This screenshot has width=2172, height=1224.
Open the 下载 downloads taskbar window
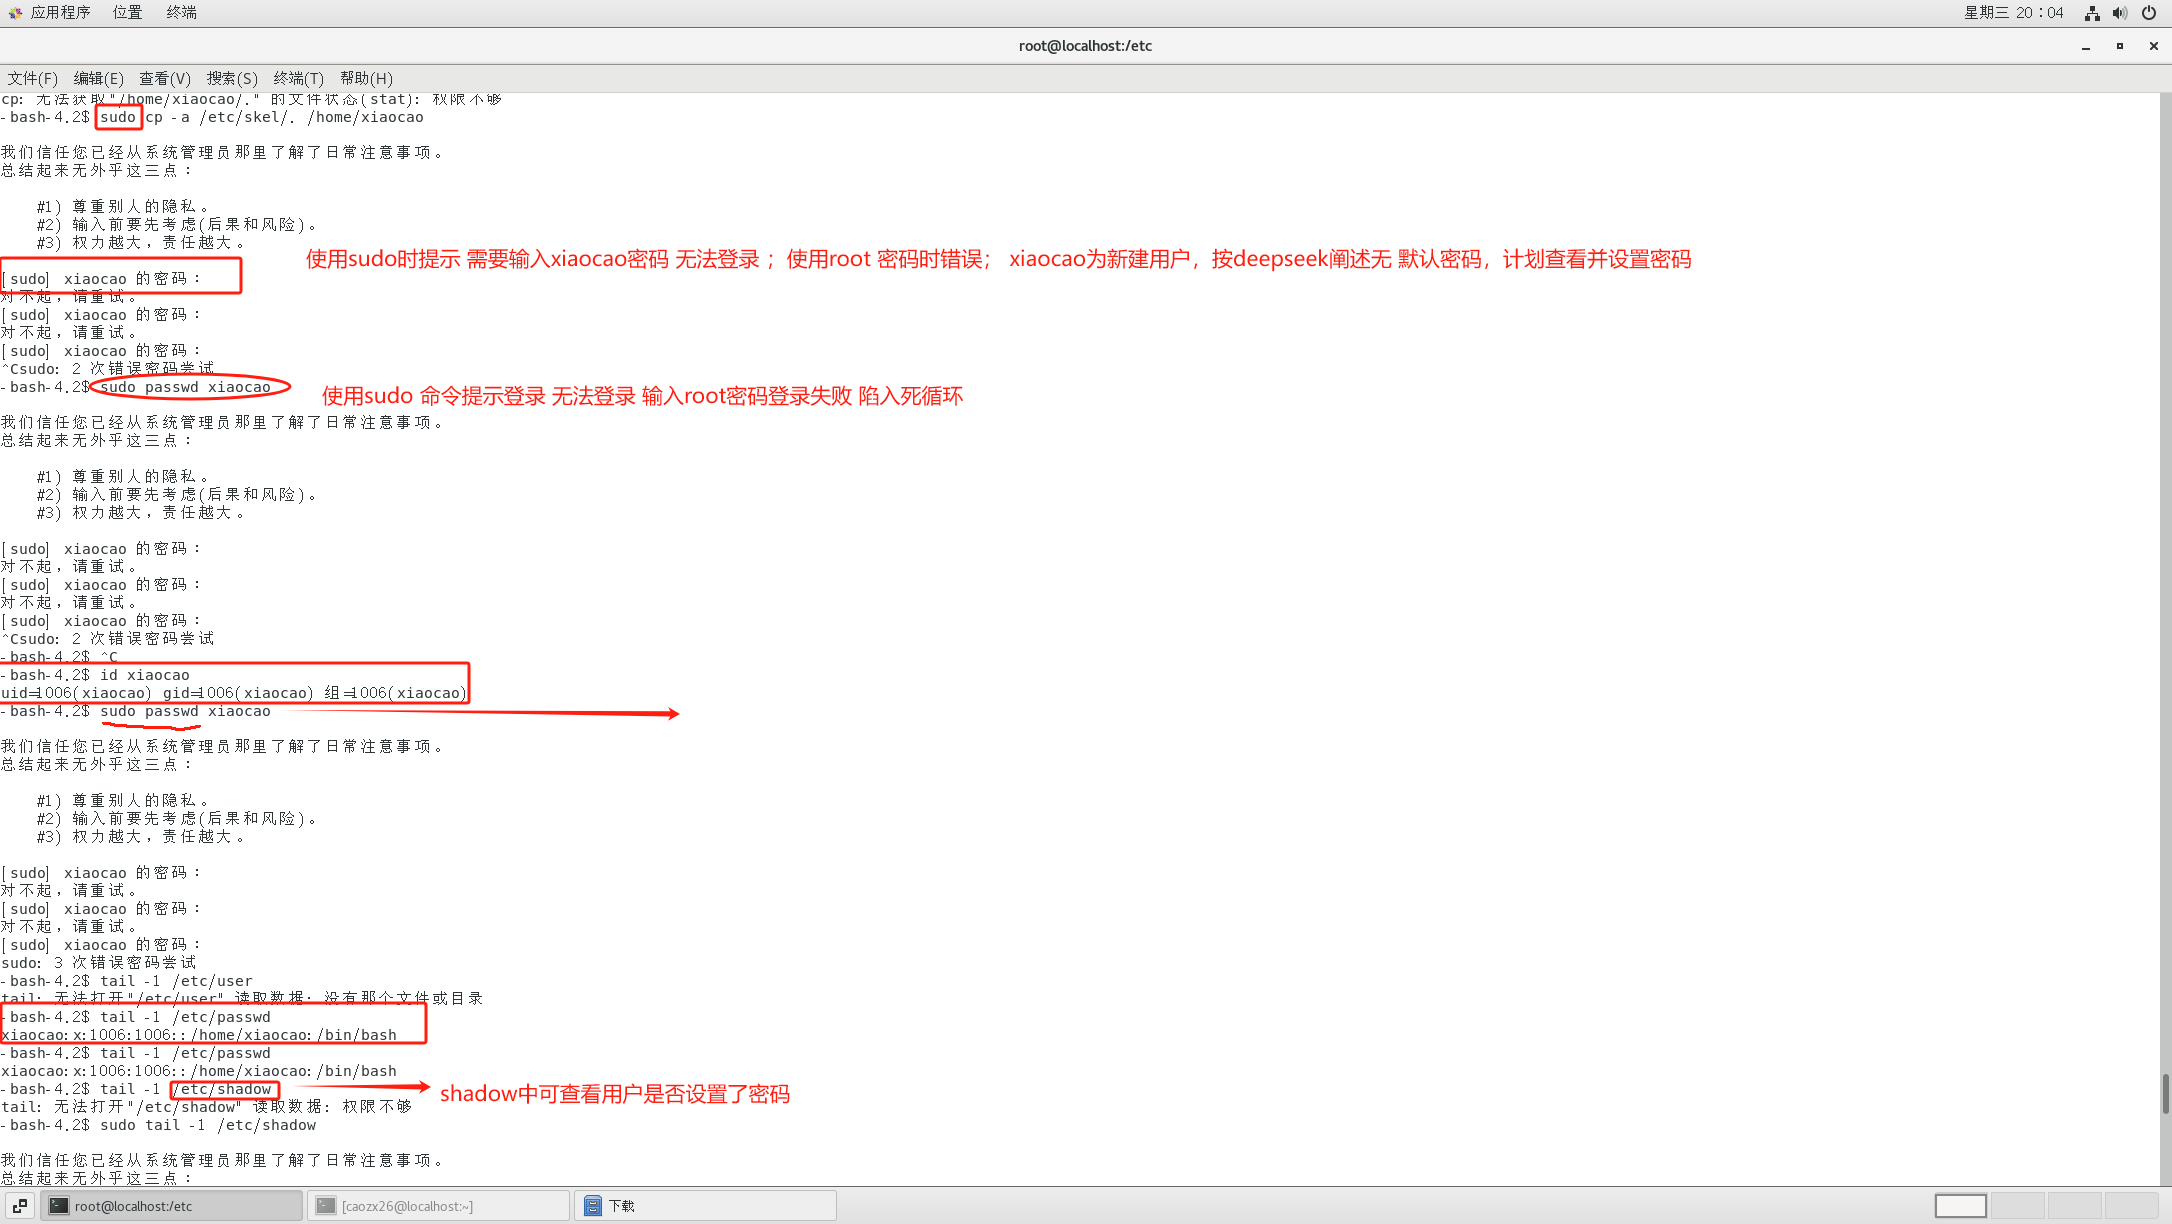coord(705,1206)
